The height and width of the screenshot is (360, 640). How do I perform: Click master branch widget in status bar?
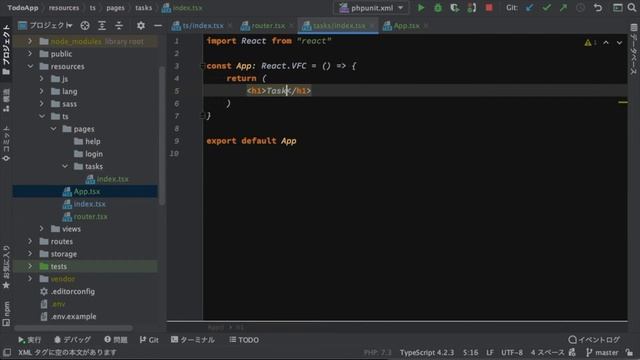(x=602, y=352)
